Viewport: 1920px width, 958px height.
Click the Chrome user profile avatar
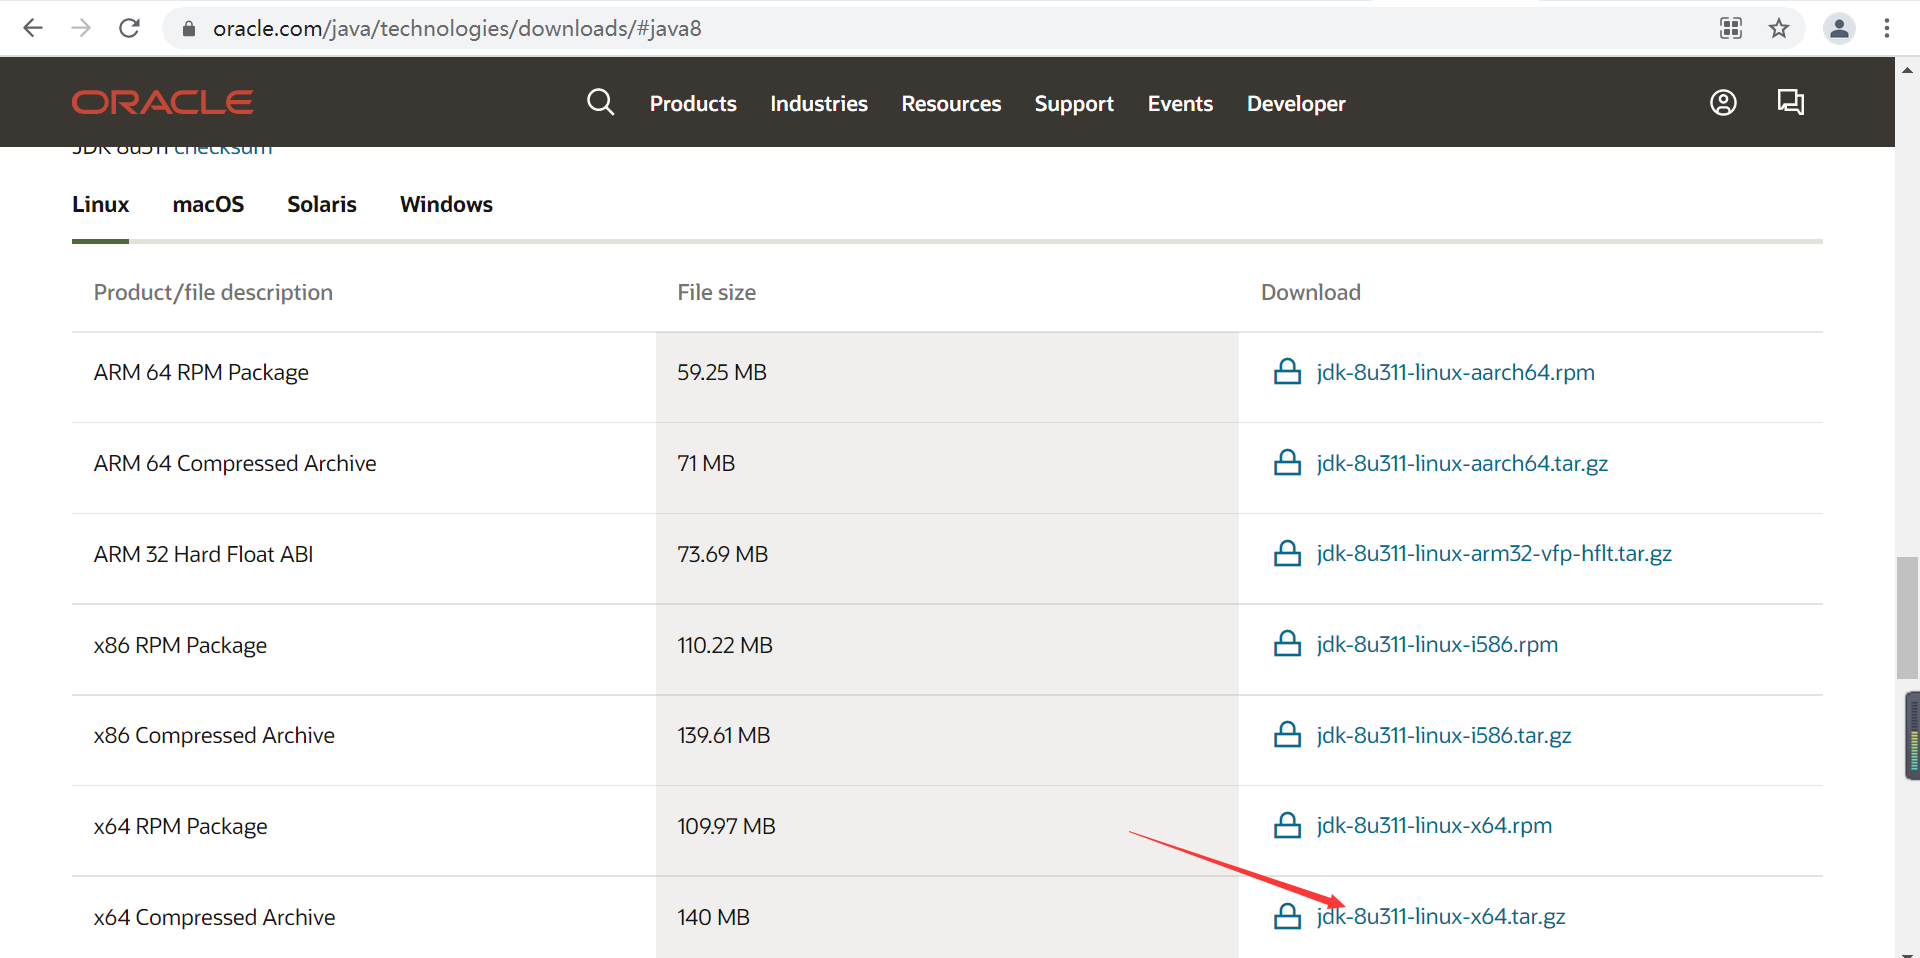pyautogui.click(x=1839, y=28)
